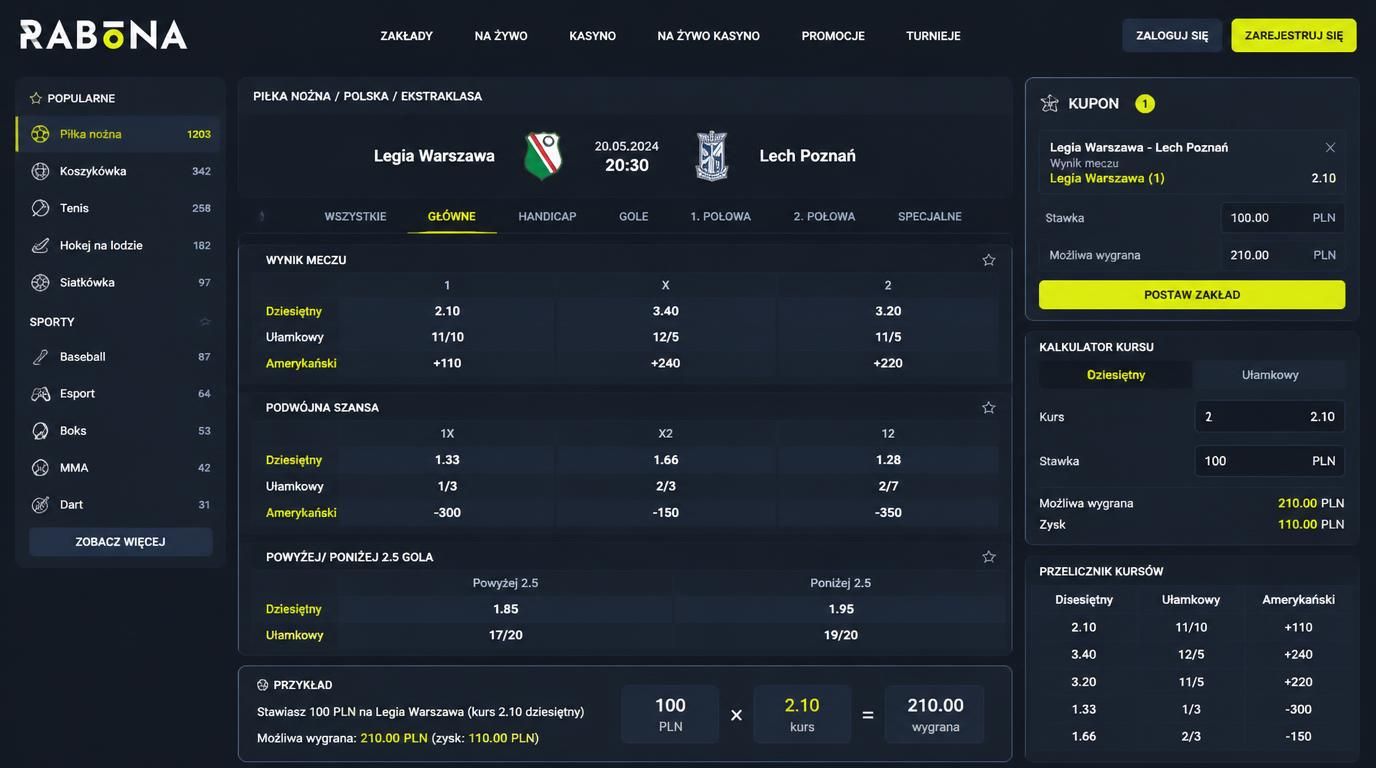Screen dimensions: 1376x768
Task: Pick the 1.85 odds for Powyżej 2.5
Action: point(506,609)
